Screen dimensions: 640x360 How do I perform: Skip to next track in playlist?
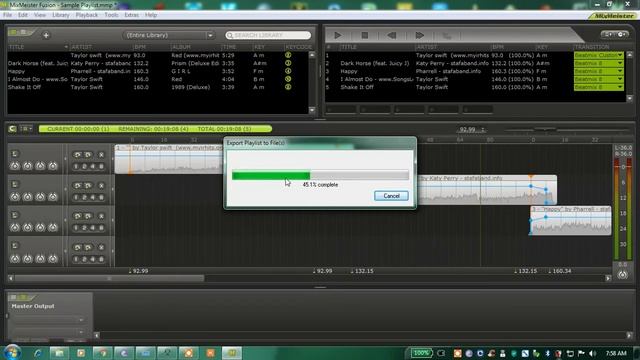419,36
